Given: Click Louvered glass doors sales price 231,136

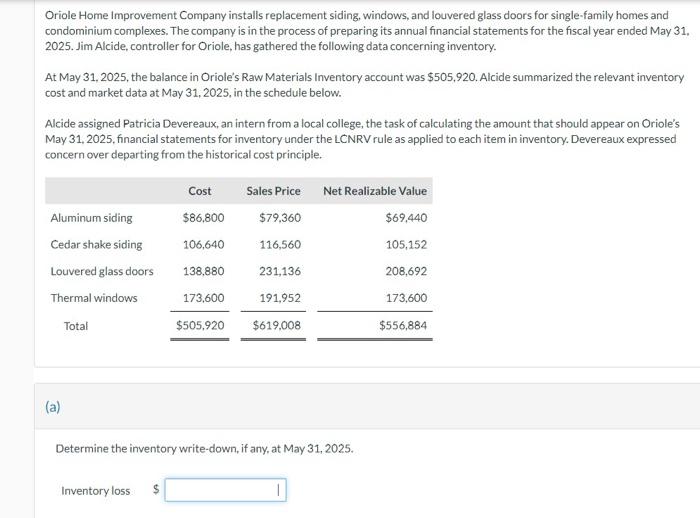Looking at the screenshot, I should pyautogui.click(x=280, y=272).
